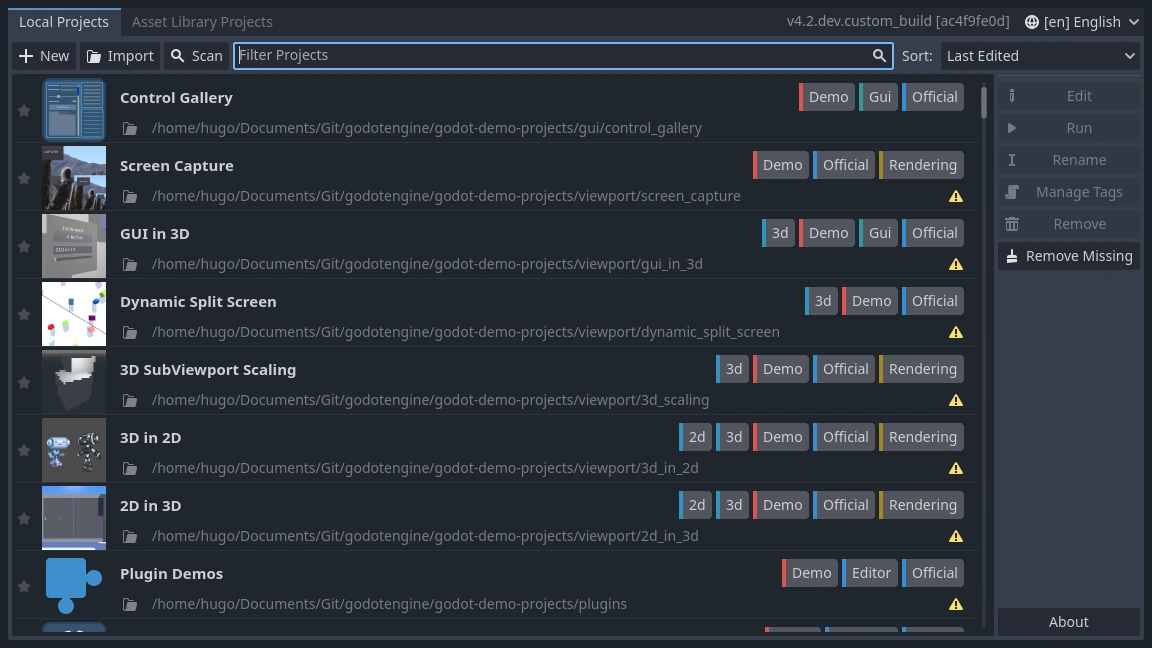Click the warning icon on the Screen Capture row
Viewport: 1152px width, 648px height.
pyautogui.click(x=956, y=196)
